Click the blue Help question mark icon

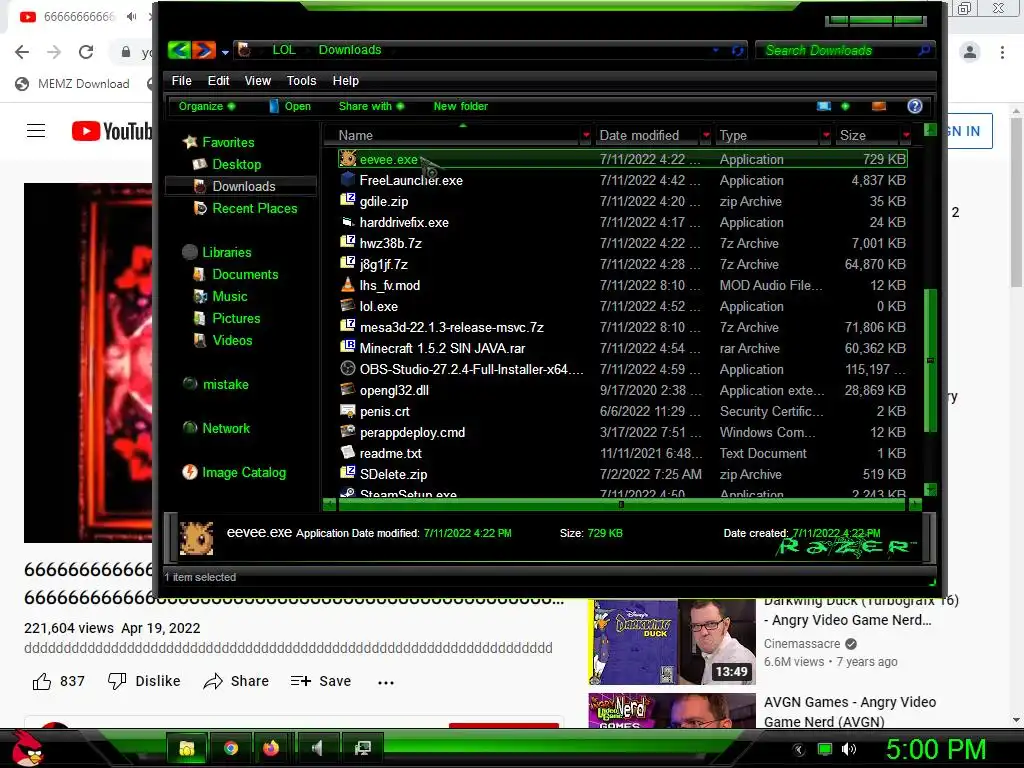914,106
